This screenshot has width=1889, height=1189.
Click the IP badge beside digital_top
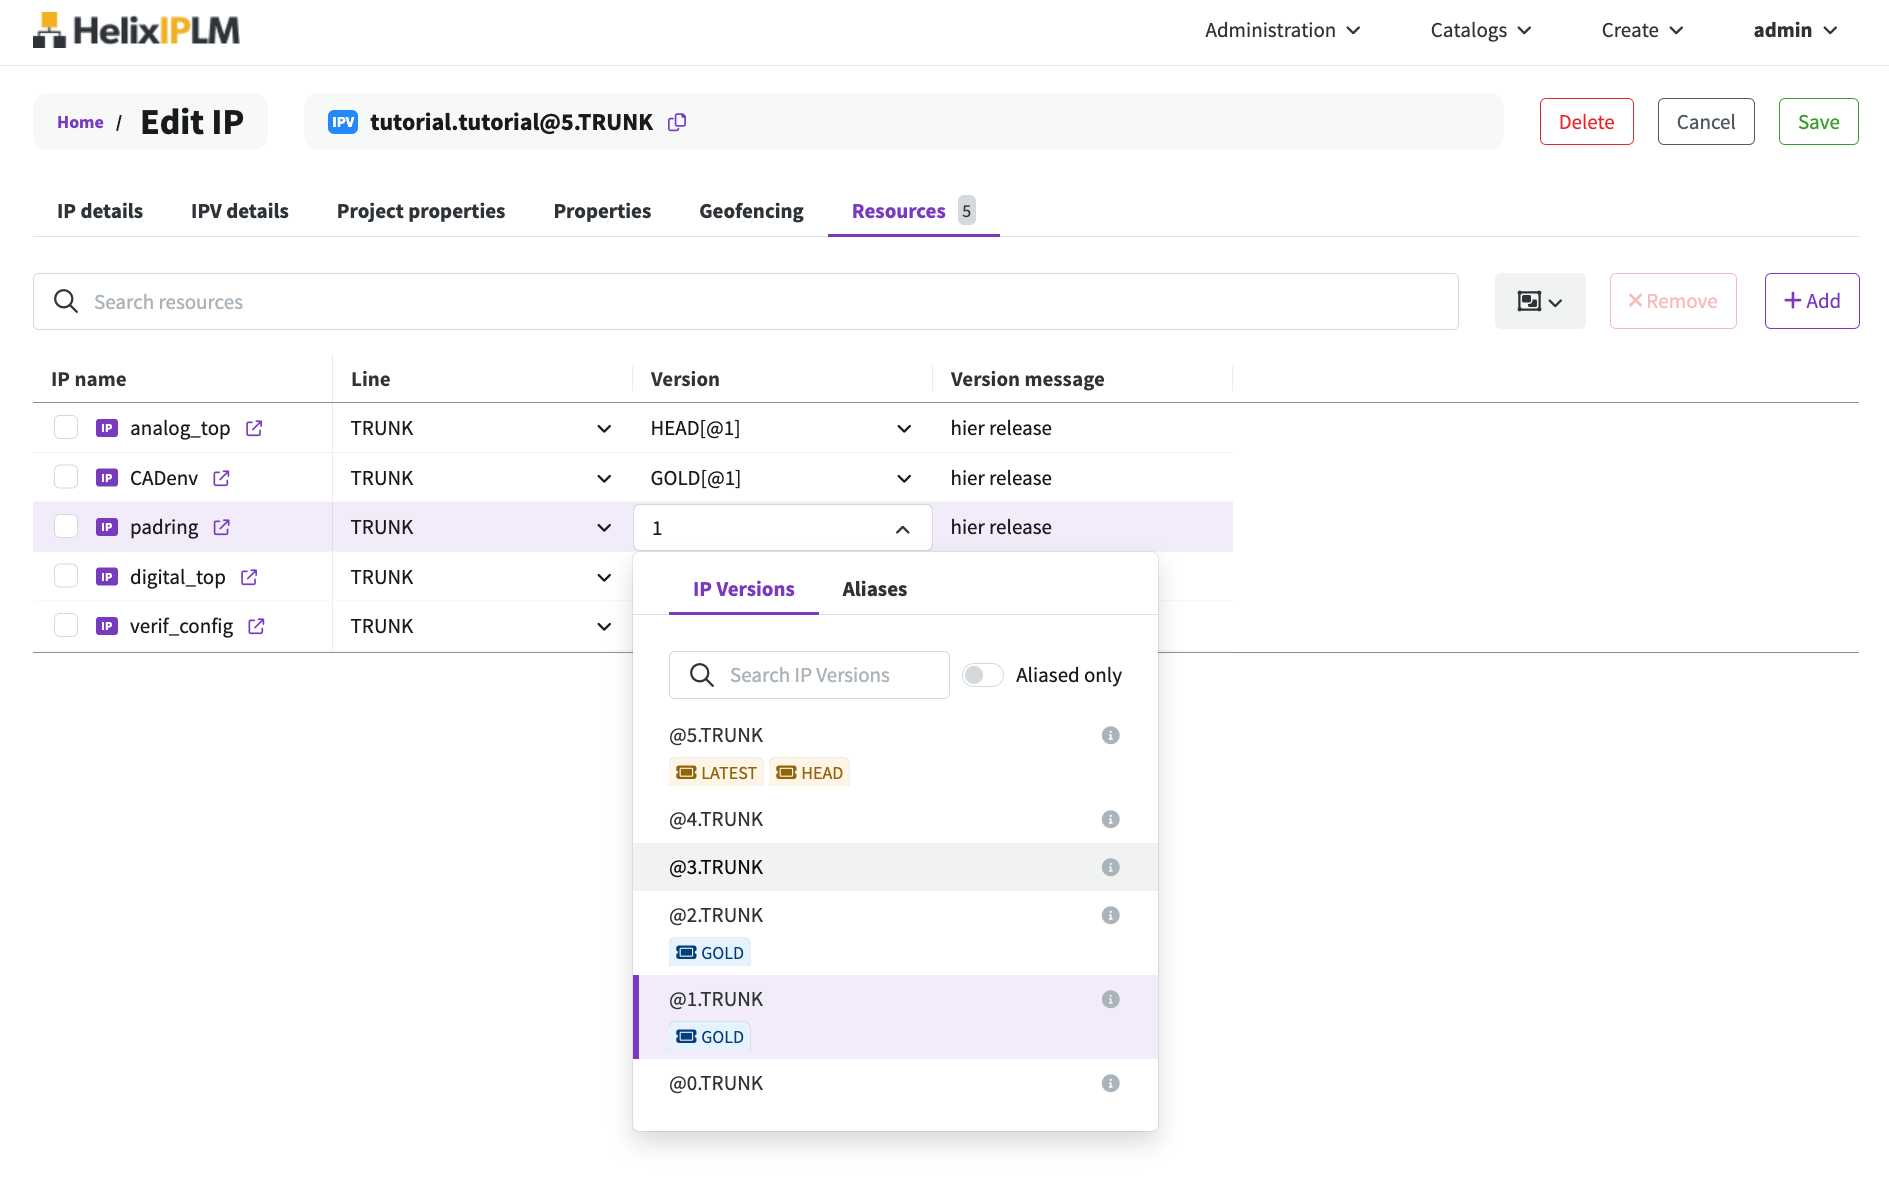pos(107,577)
